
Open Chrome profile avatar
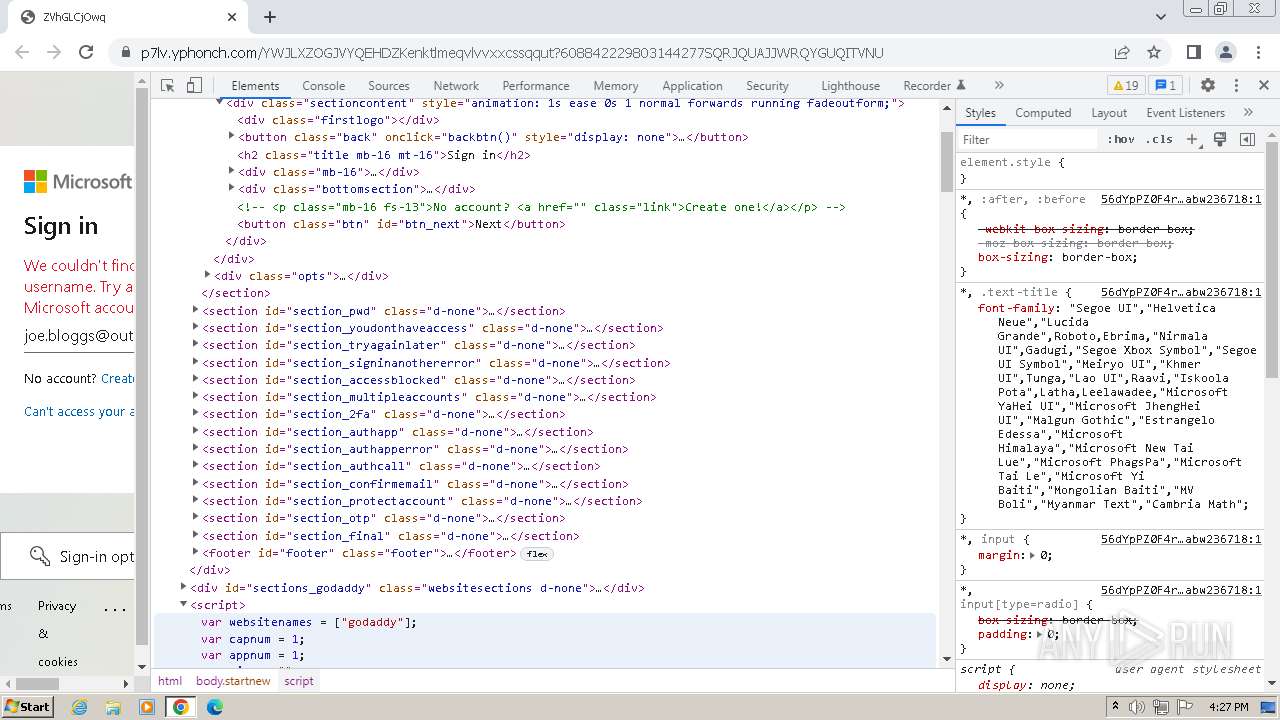click(1226, 53)
